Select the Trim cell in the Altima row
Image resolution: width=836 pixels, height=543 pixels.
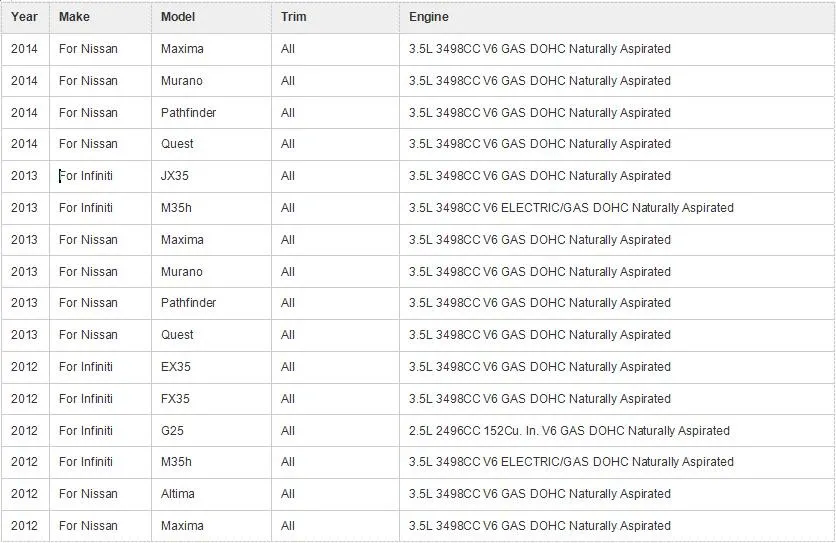point(335,494)
